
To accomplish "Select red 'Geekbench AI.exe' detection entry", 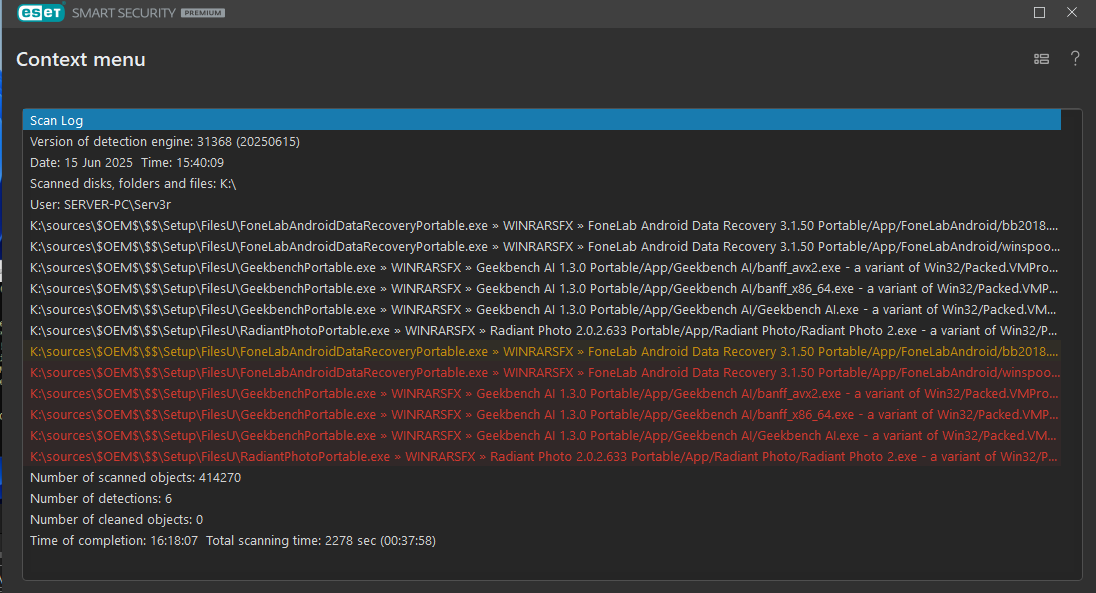I will [x=542, y=435].
